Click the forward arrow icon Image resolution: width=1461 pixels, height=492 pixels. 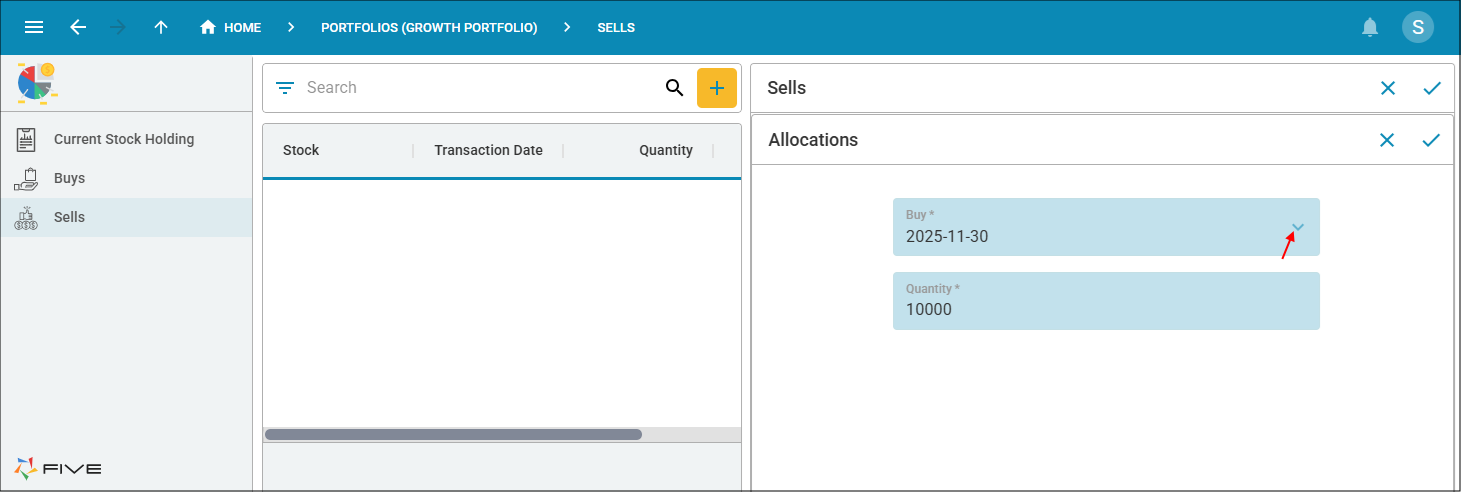click(x=118, y=27)
